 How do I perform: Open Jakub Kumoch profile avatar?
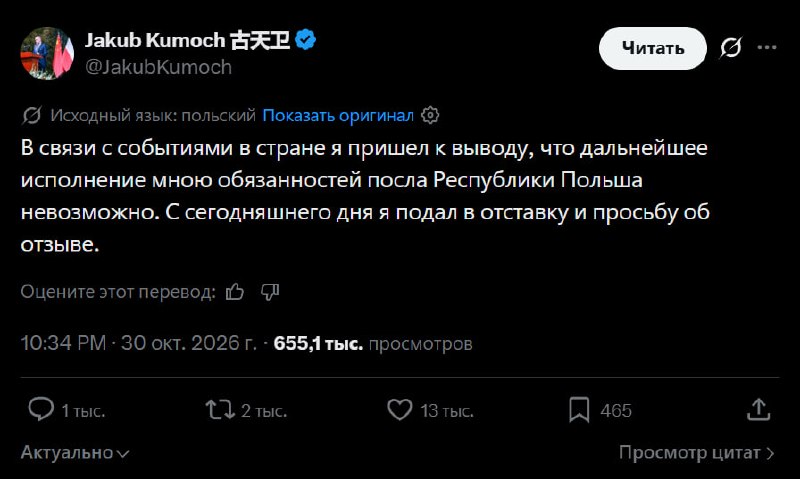(47, 53)
